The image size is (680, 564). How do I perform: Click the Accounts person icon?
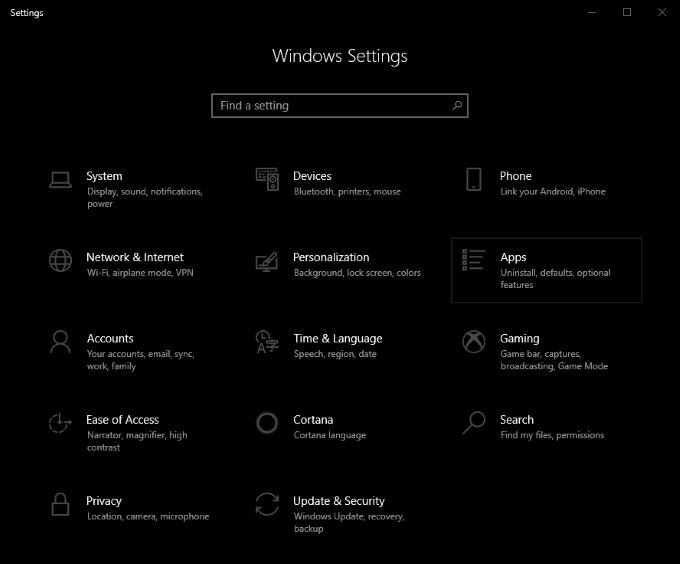click(60, 342)
